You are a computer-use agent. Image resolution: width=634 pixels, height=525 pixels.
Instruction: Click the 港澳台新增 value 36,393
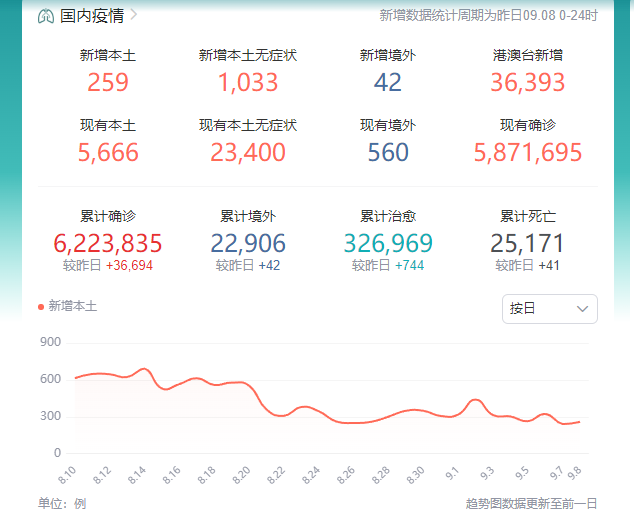click(x=527, y=83)
